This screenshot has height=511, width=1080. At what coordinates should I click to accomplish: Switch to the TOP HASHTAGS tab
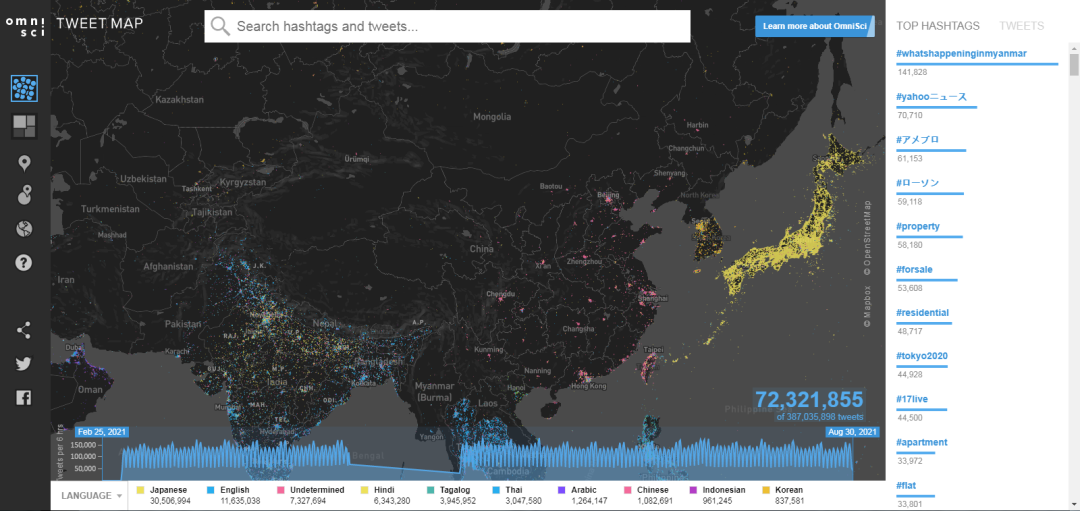(x=937, y=26)
